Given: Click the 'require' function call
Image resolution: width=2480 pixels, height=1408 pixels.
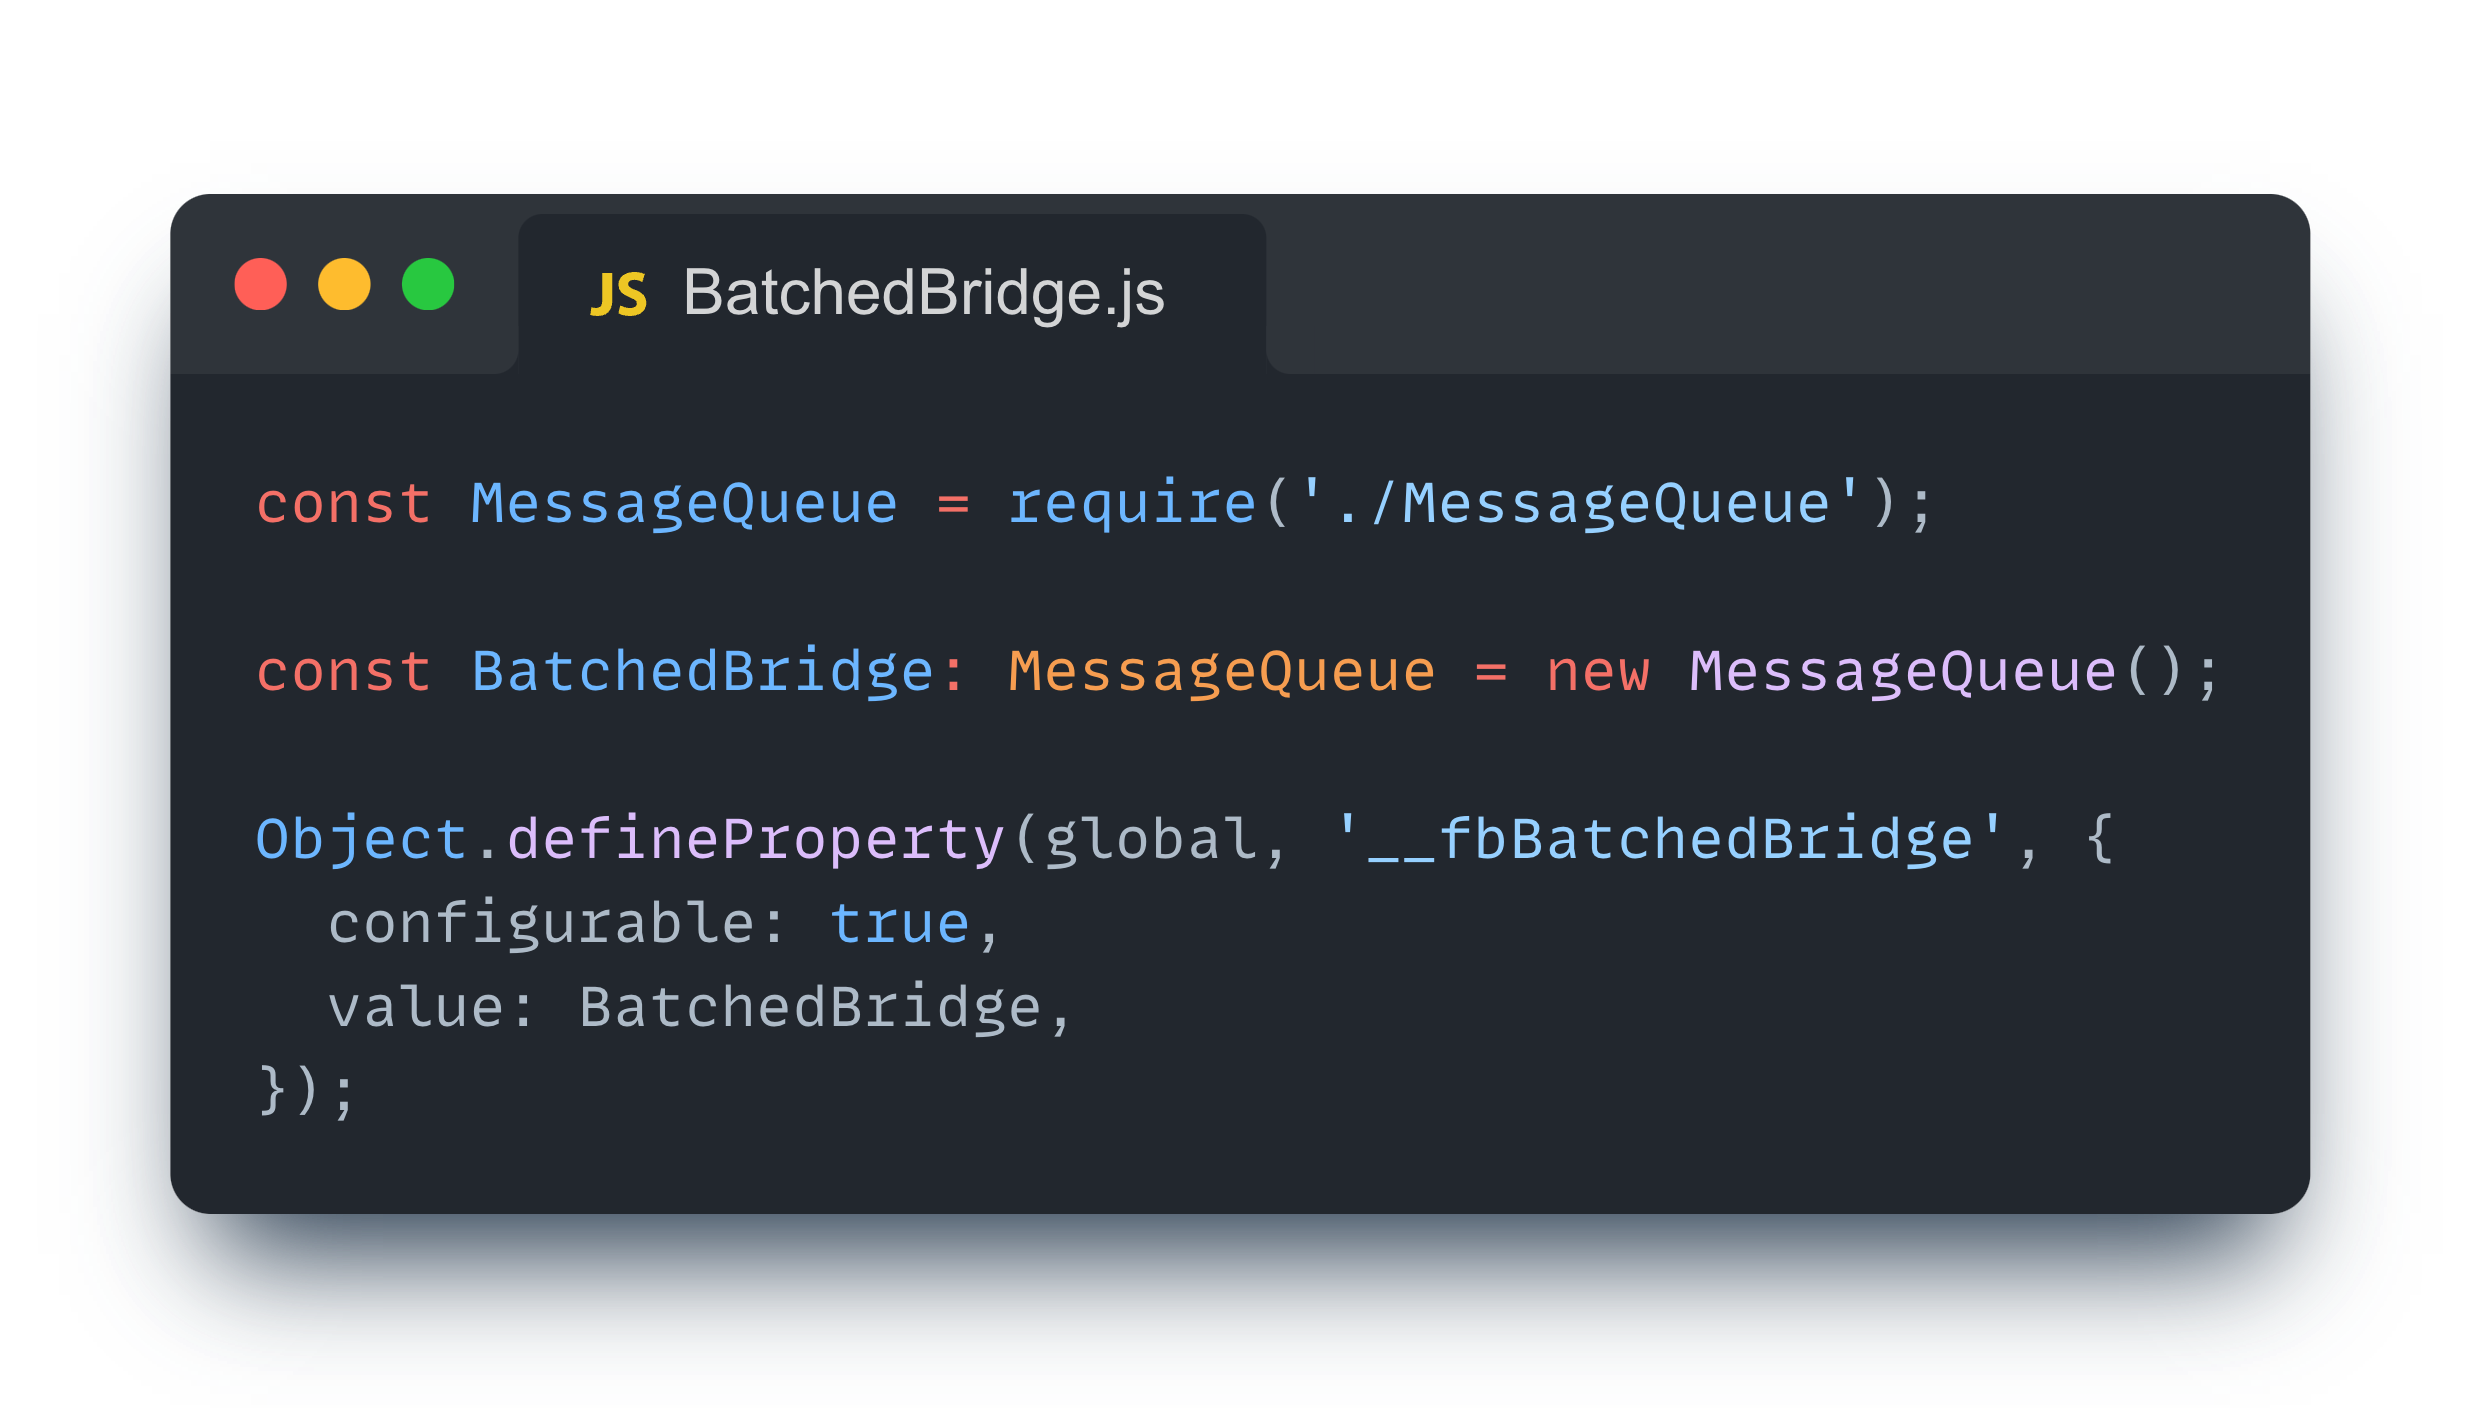Looking at the screenshot, I should coord(1131,503).
